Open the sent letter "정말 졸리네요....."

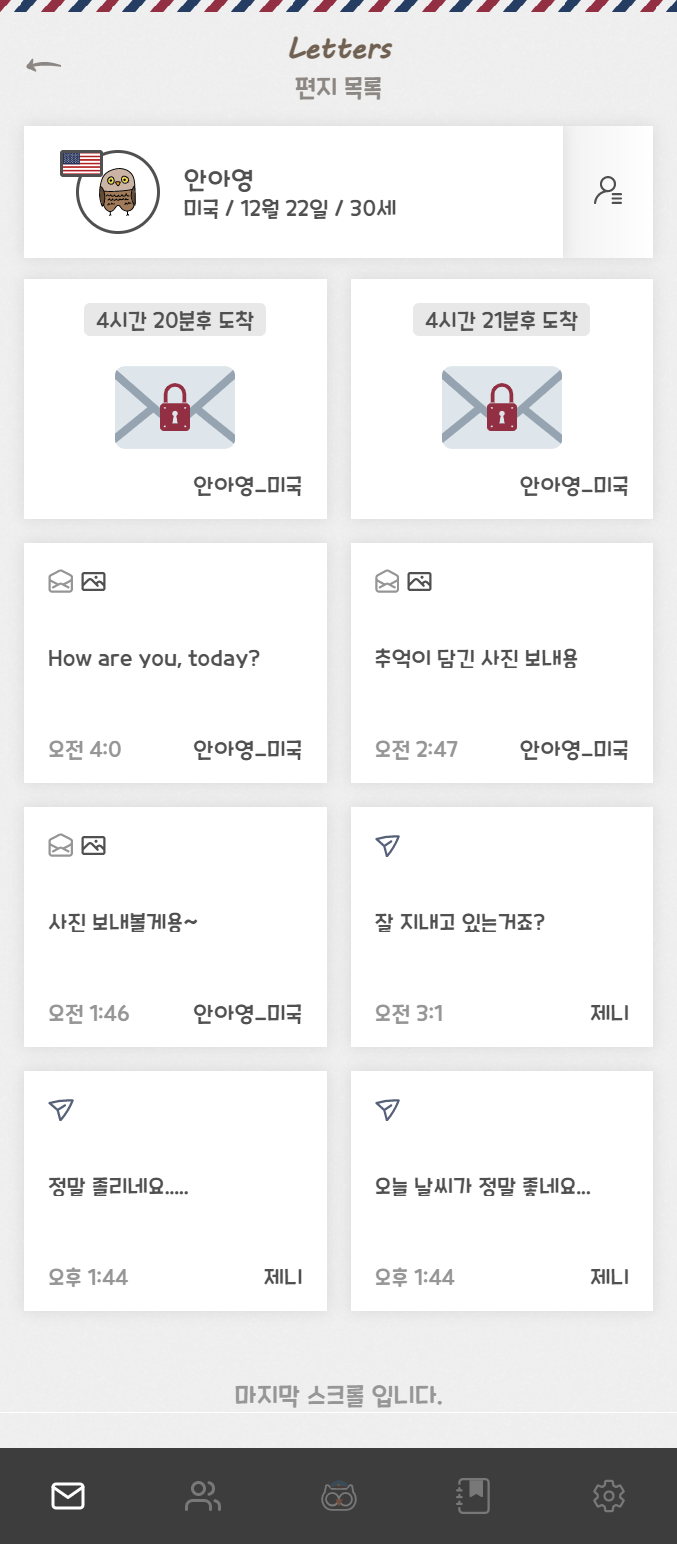pyautogui.click(x=175, y=1190)
